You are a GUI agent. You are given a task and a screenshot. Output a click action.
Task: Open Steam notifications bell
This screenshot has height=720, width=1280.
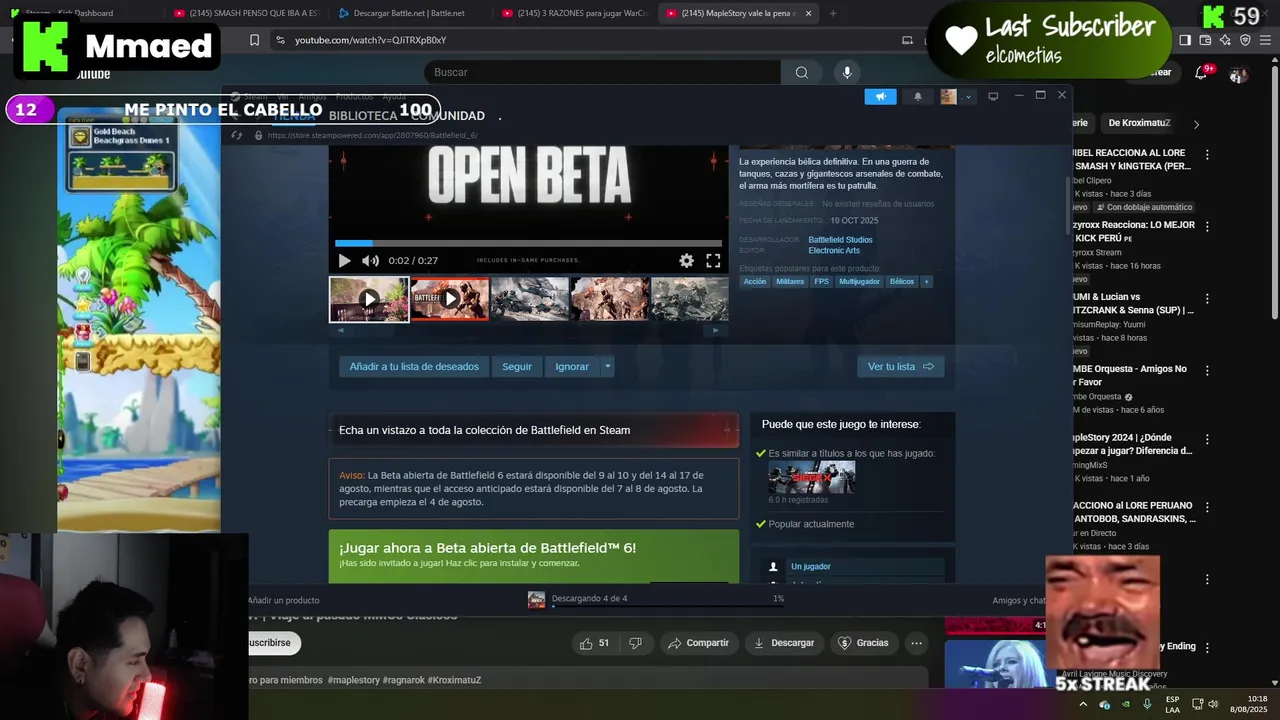tap(918, 97)
